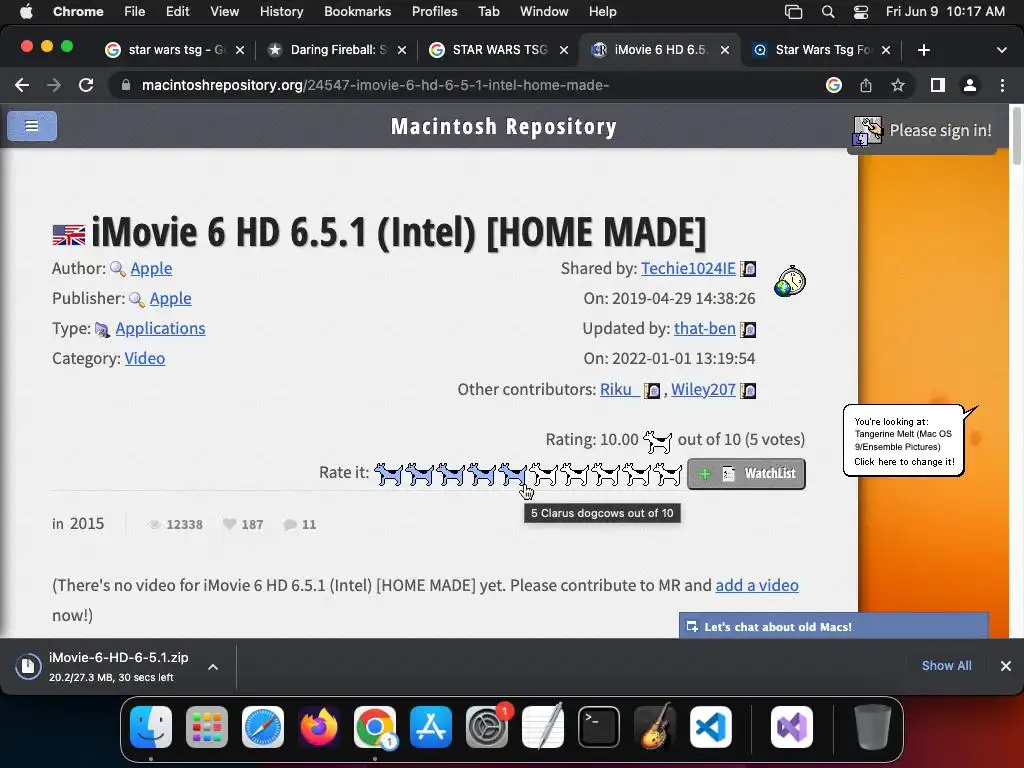This screenshot has height=768, width=1024.
Task: Open Firefox from the Dock
Action: click(319, 727)
